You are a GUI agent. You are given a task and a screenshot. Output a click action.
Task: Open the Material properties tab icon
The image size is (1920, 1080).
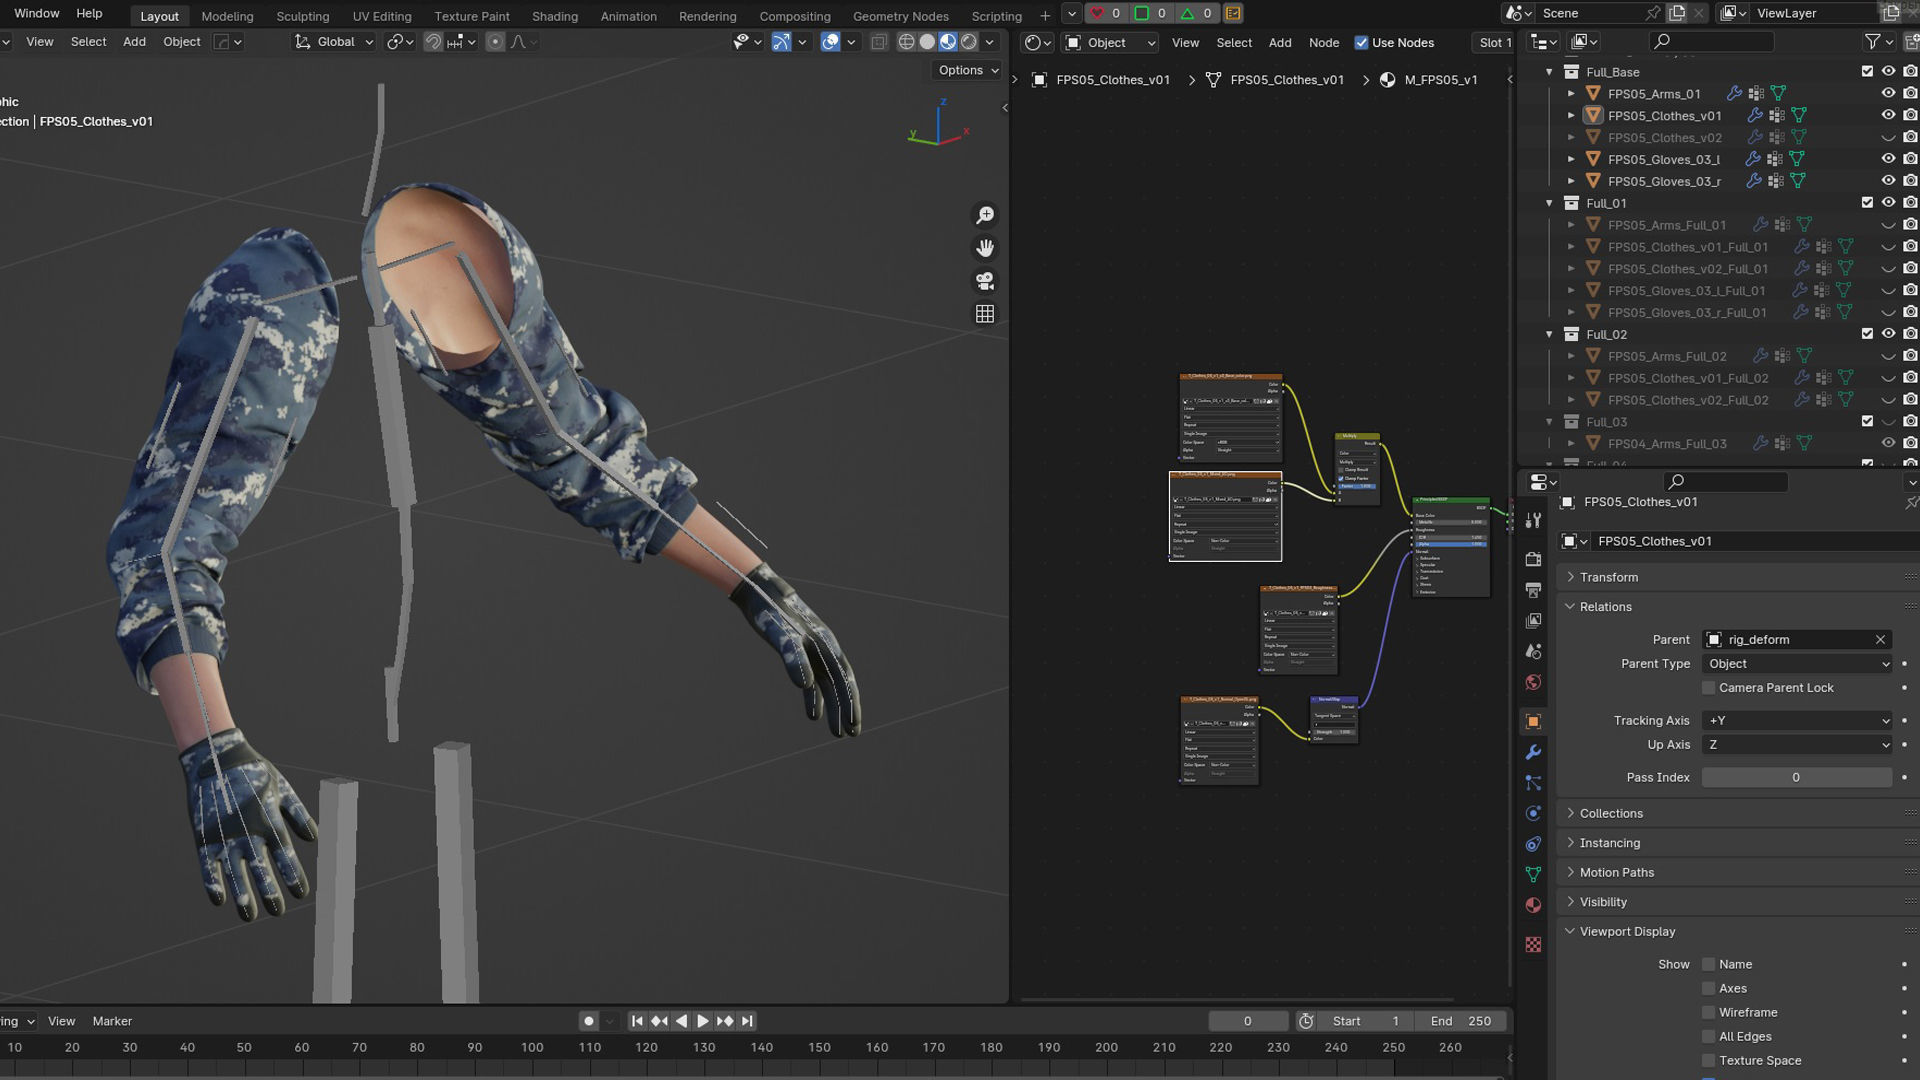tap(1533, 905)
